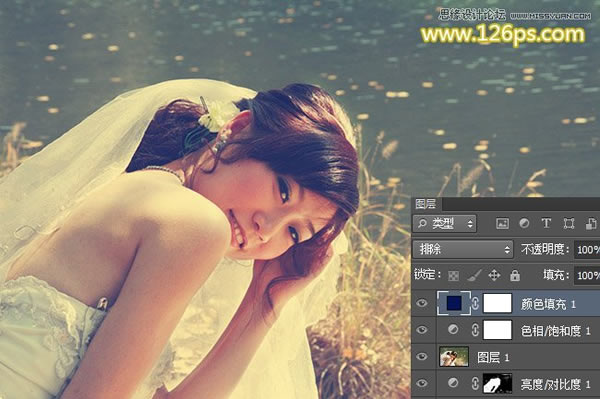This screenshot has height=399, width=600.
Task: Click the adjustment layer filter icon
Action: click(524, 223)
